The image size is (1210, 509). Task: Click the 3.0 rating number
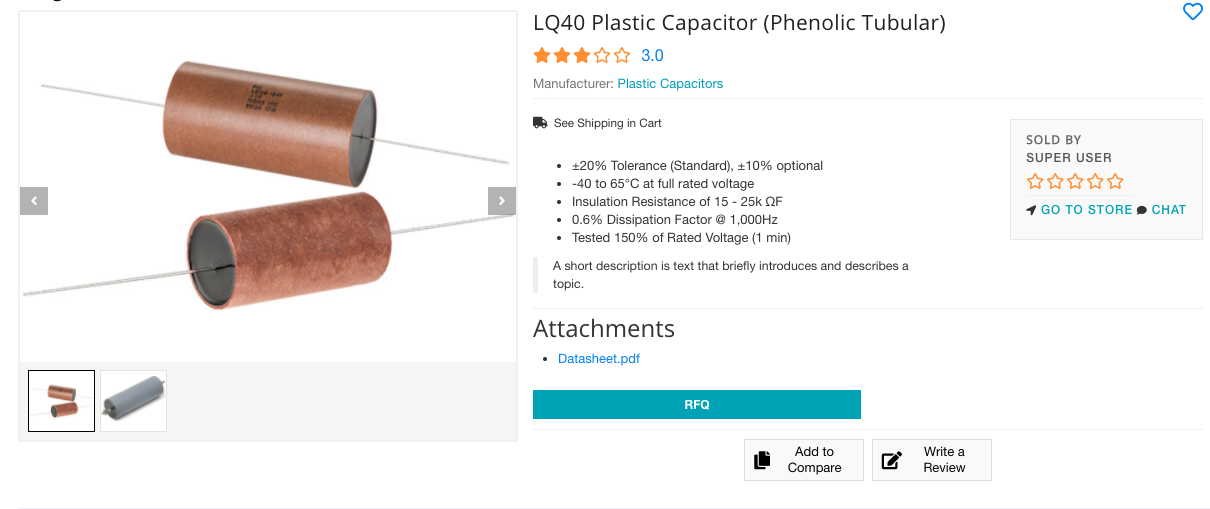click(652, 56)
